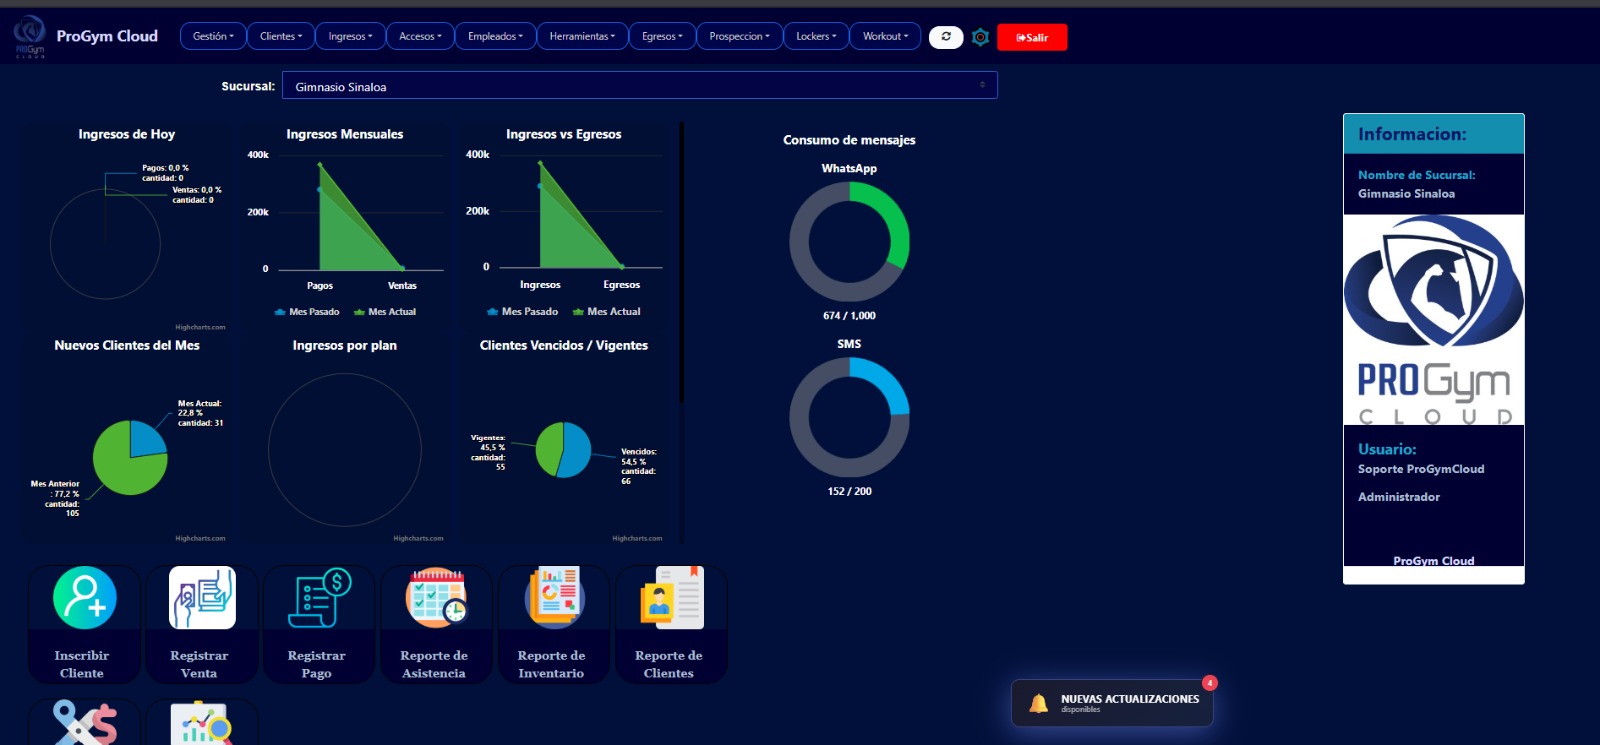
Task: Log out with the red Salir button
Action: [1032, 37]
